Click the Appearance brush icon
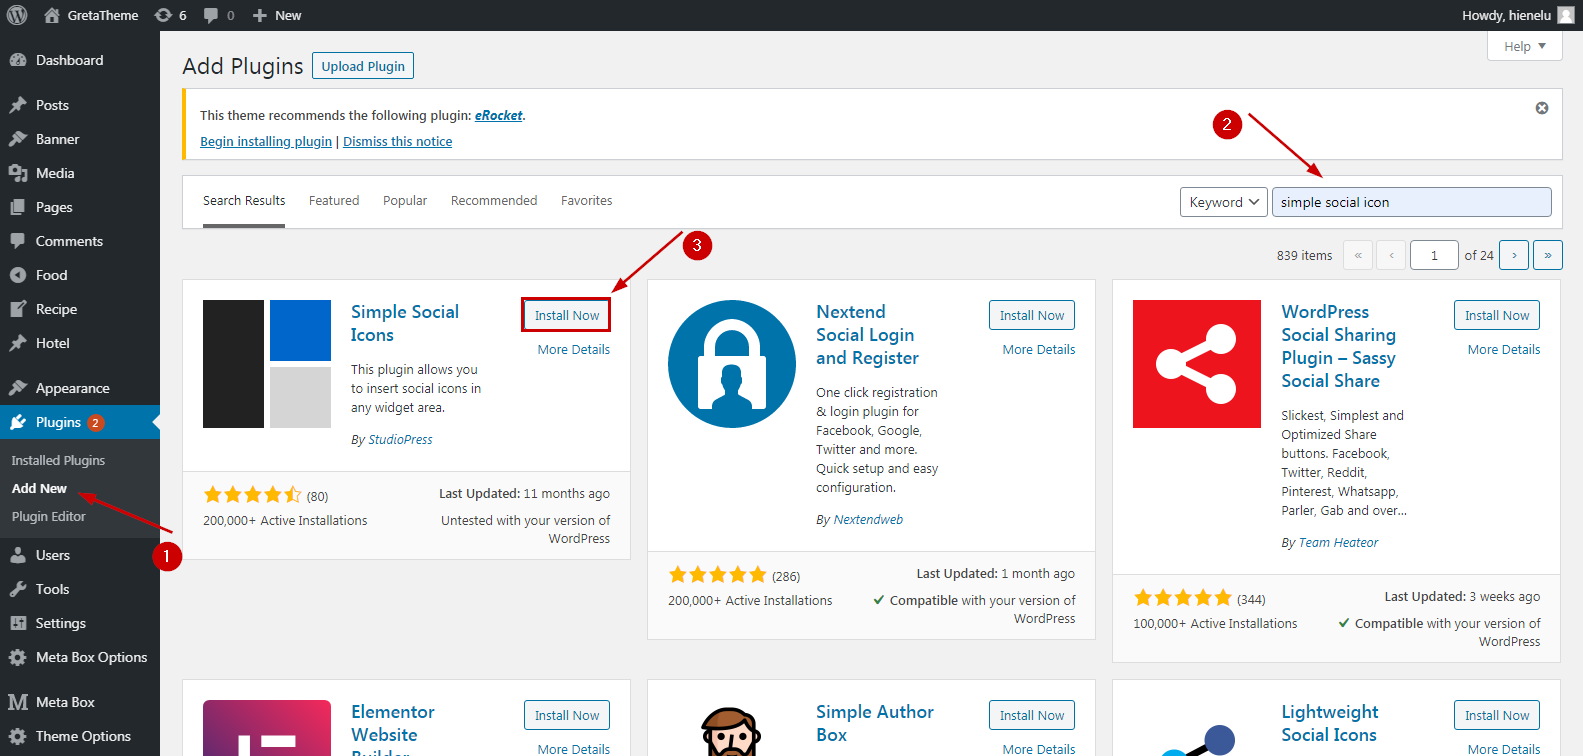1583x756 pixels. point(18,388)
